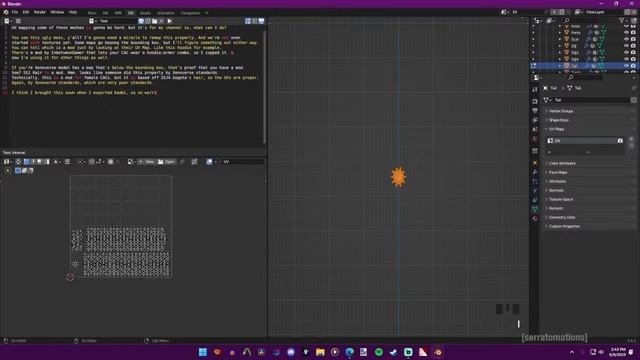Select UV edge selection mode
This screenshot has height=360, width=640.
(33, 162)
